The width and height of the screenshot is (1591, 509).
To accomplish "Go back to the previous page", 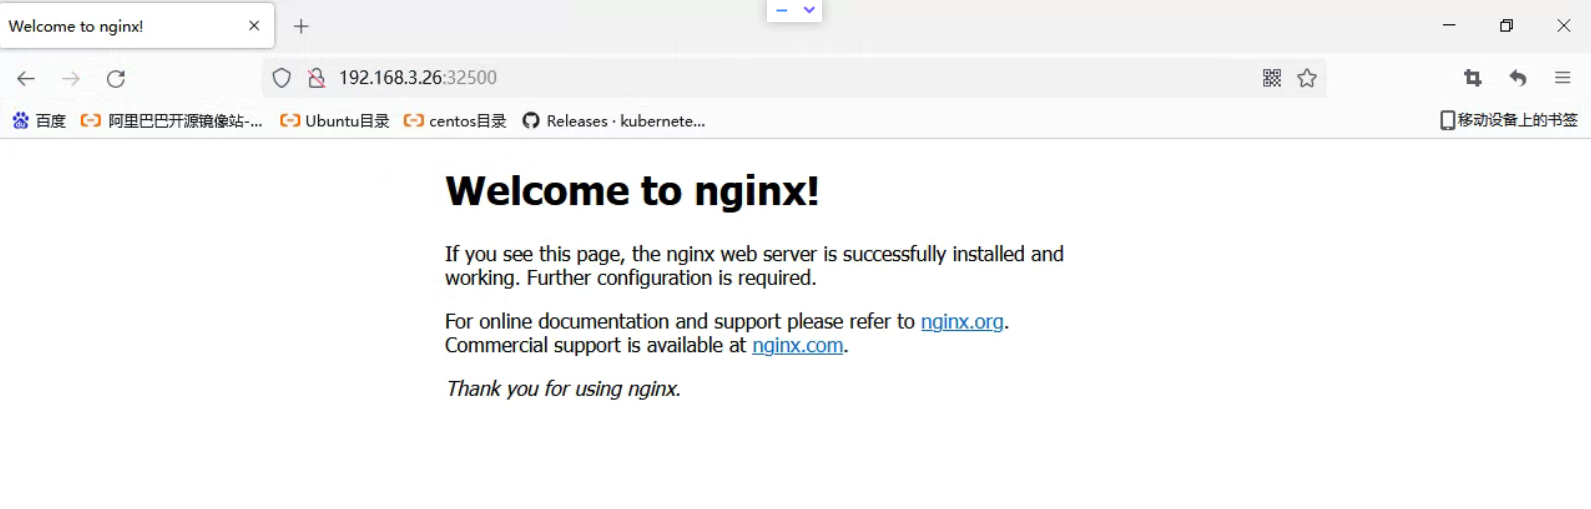I will tap(26, 78).
